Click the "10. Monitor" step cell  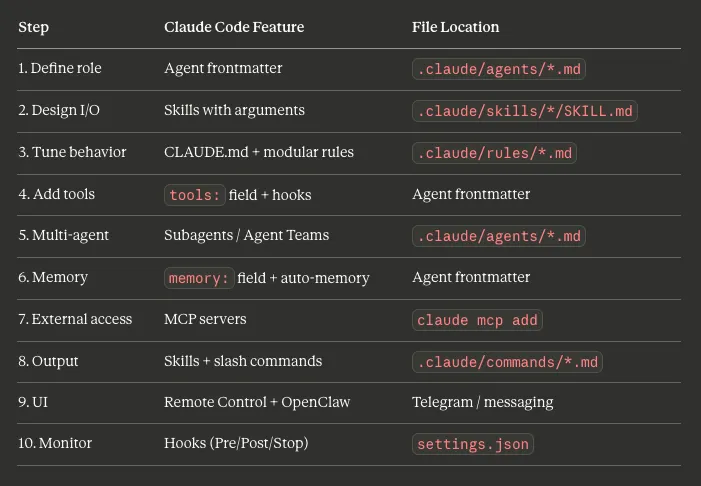click(x=56, y=444)
